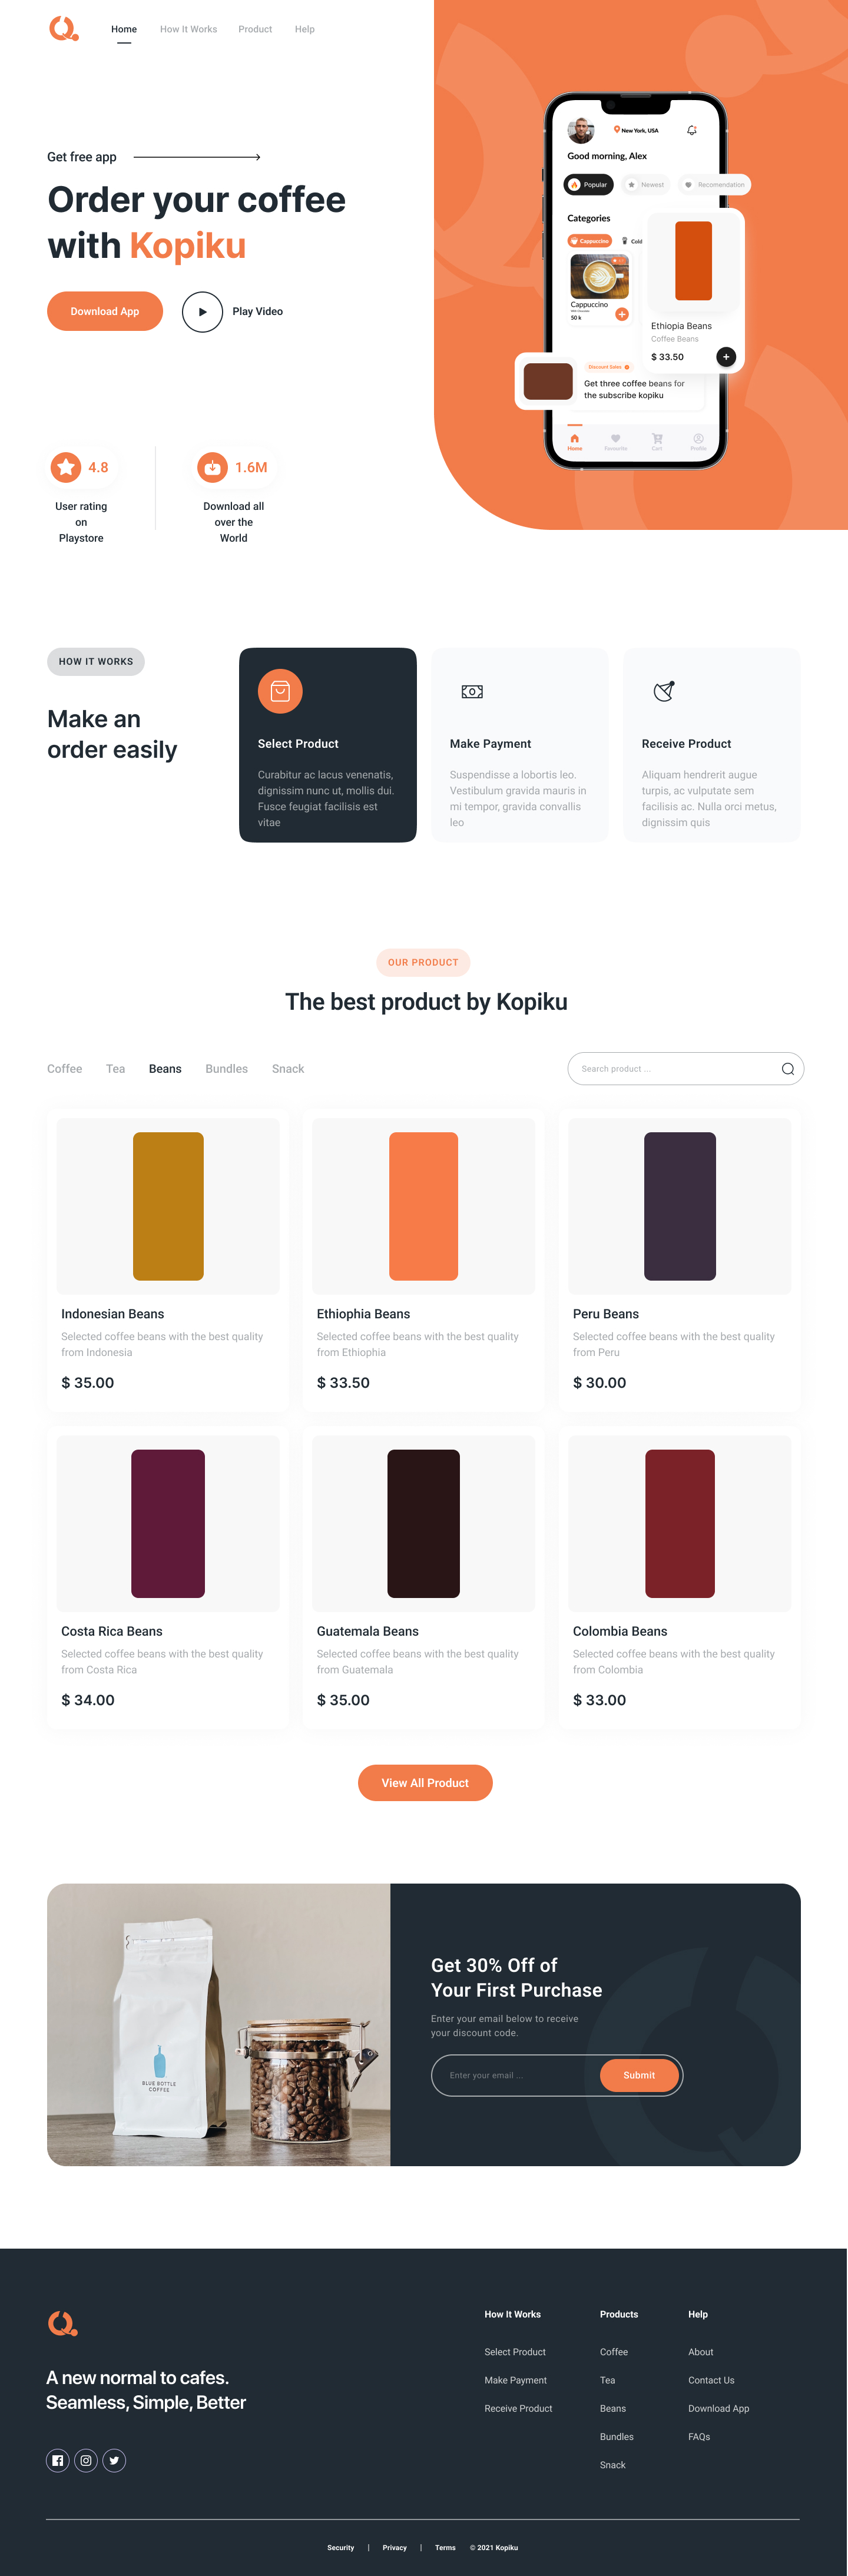The width and height of the screenshot is (848, 2576).
Task: Click the Receive Product icon
Action: point(664,691)
